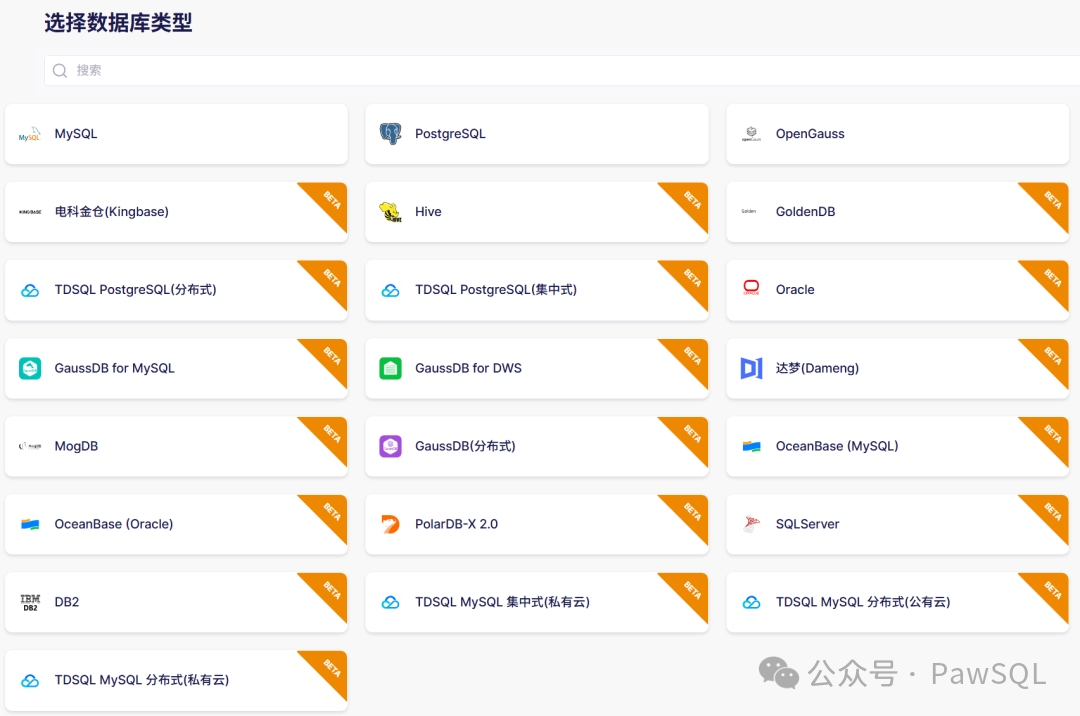Select the OpenGauss label text
Image resolution: width=1080 pixels, height=716 pixels.
pos(810,134)
